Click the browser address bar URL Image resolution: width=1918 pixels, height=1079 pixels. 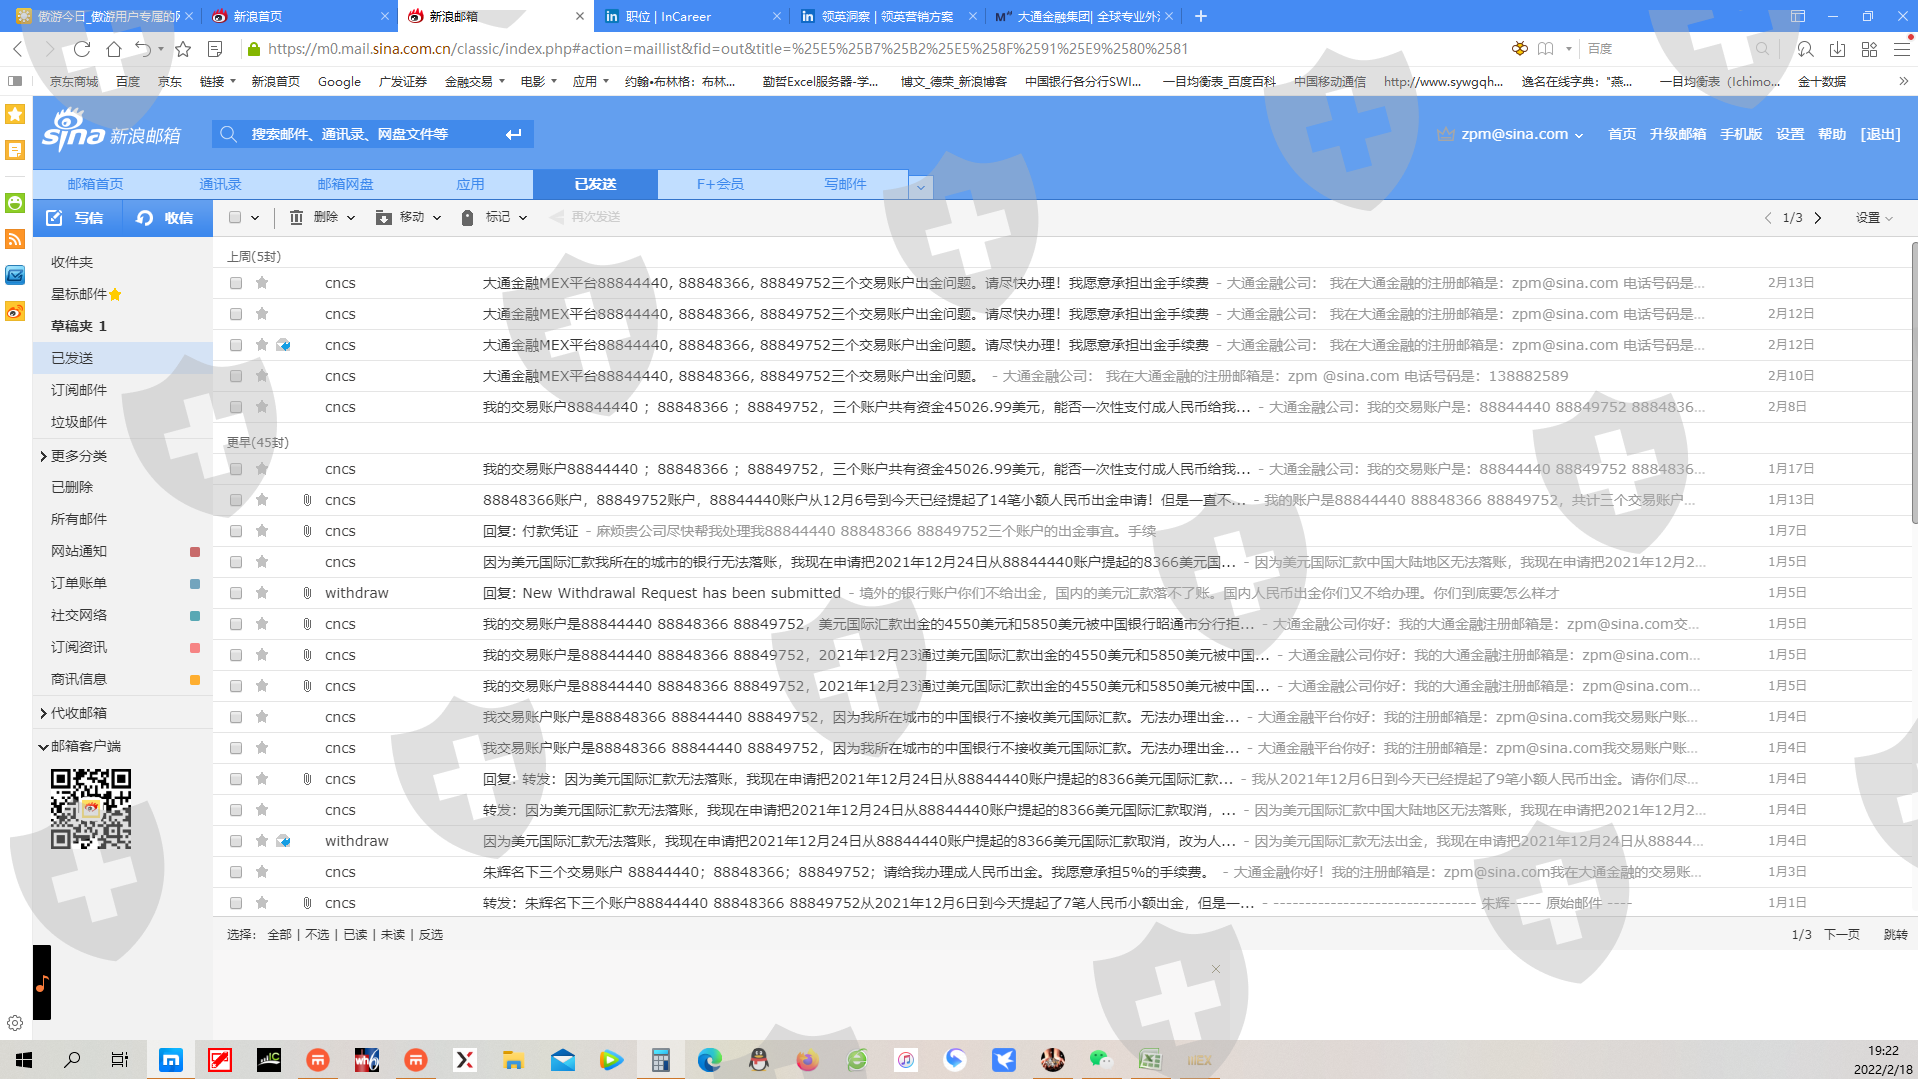click(728, 48)
